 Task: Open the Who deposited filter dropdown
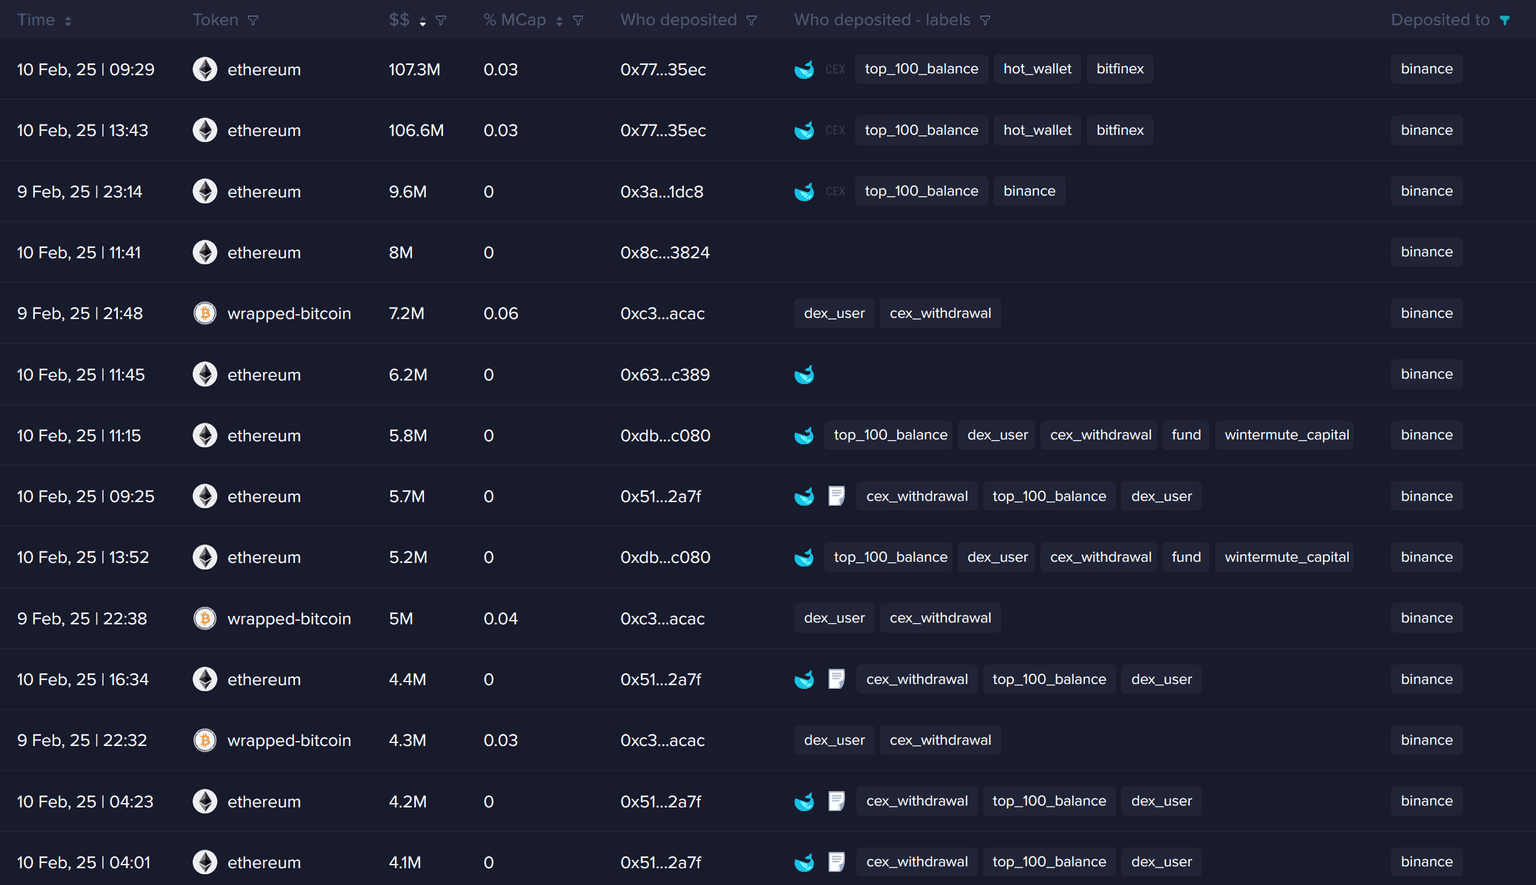click(x=752, y=20)
